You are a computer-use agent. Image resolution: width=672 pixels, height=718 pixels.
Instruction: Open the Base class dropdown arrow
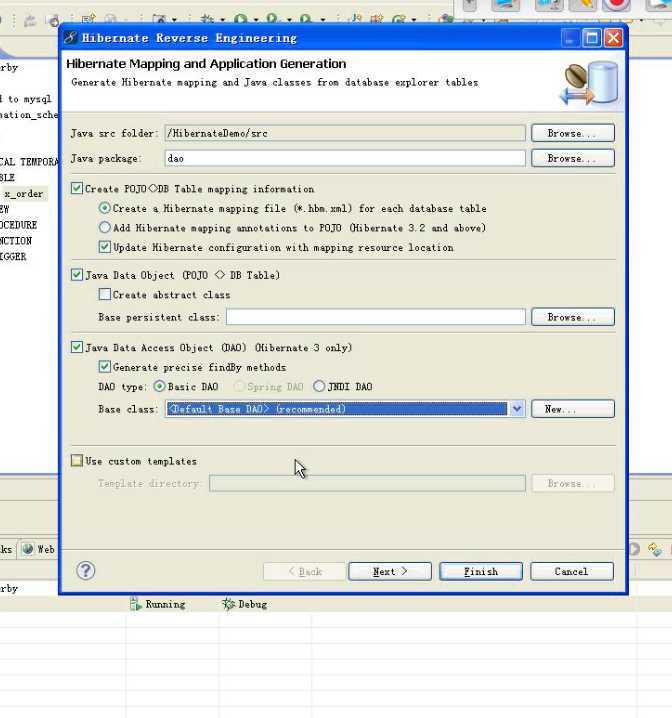pyautogui.click(x=517, y=408)
